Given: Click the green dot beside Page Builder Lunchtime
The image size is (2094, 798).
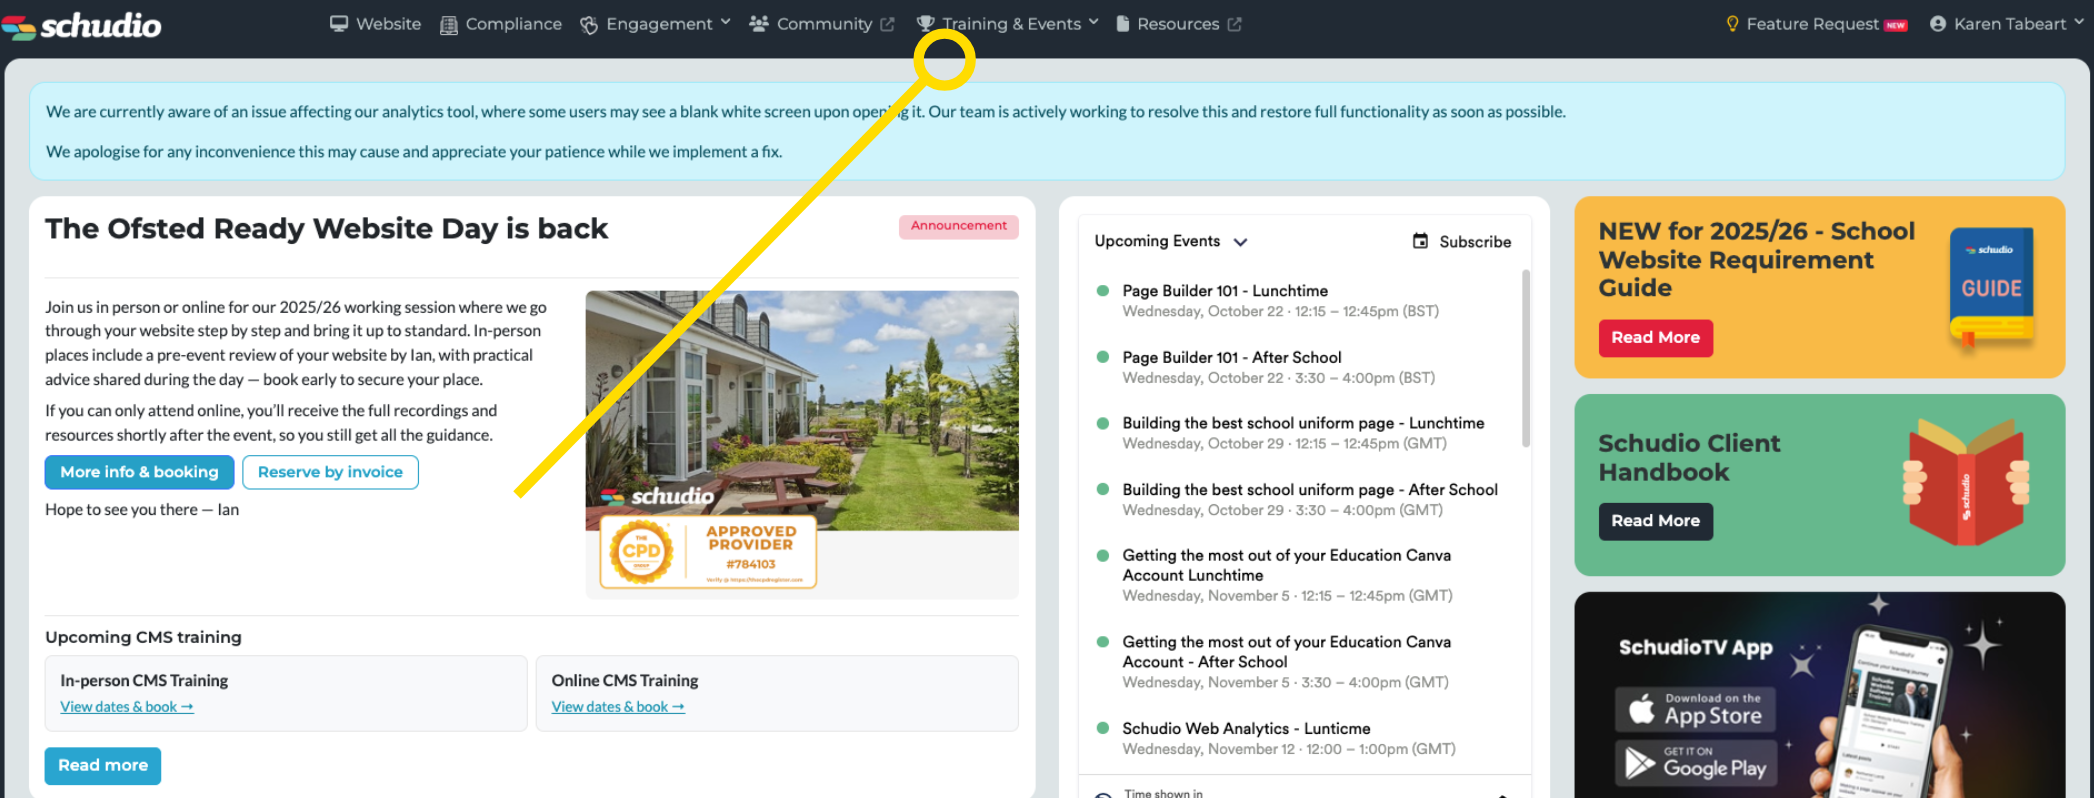Looking at the screenshot, I should 1103,291.
